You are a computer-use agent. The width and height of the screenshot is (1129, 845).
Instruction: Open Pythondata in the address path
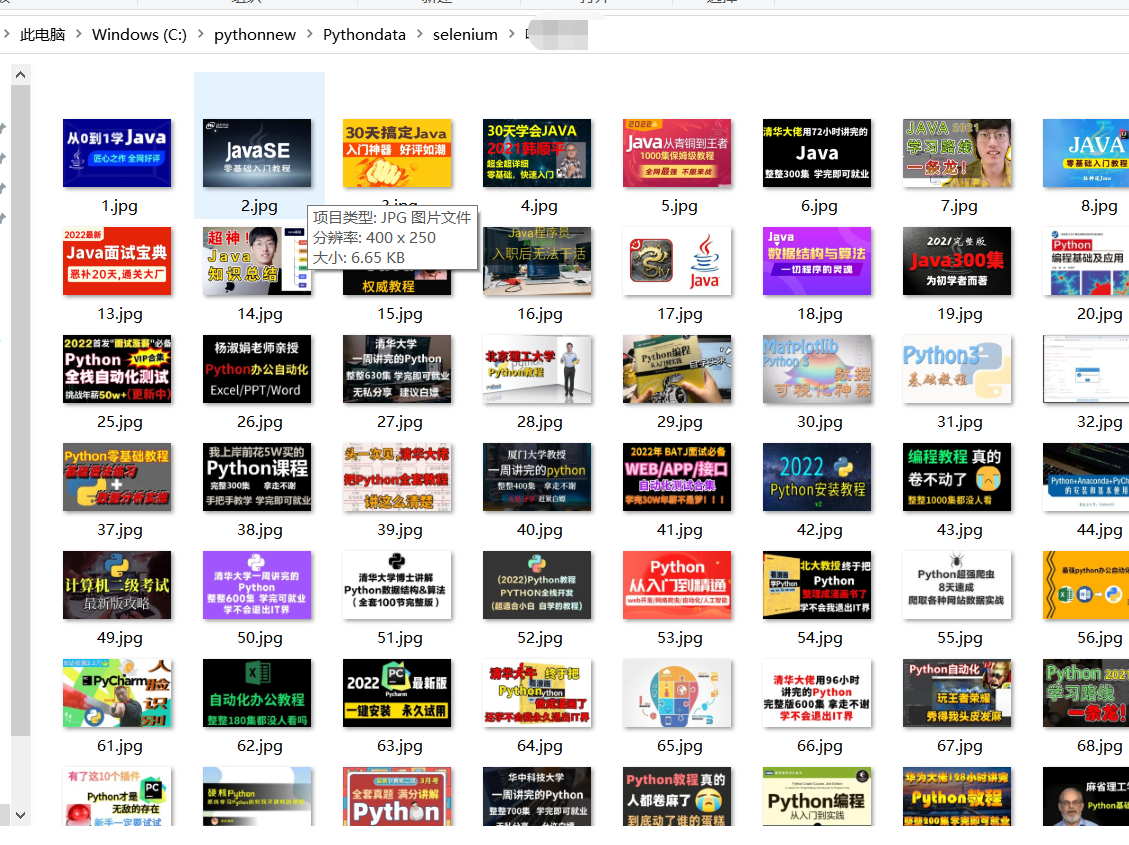364,35
